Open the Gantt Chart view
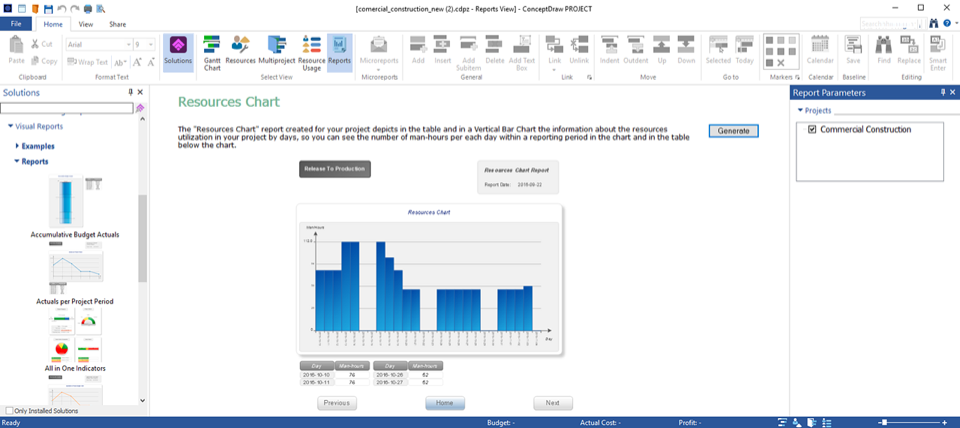960x428 pixels. 212,52
